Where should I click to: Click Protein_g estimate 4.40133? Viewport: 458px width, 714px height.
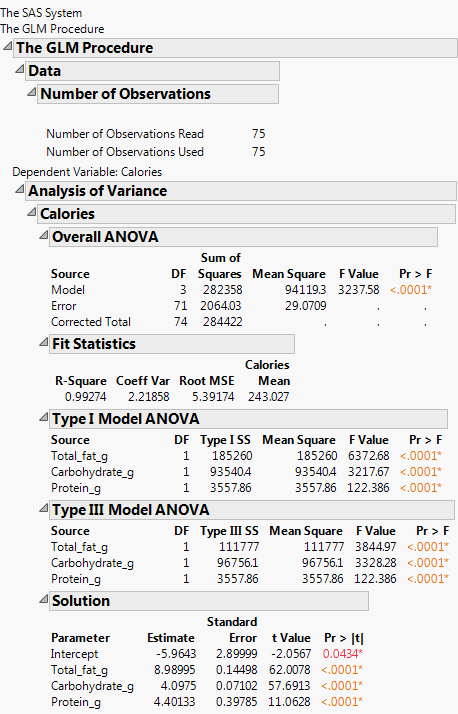pos(174,702)
